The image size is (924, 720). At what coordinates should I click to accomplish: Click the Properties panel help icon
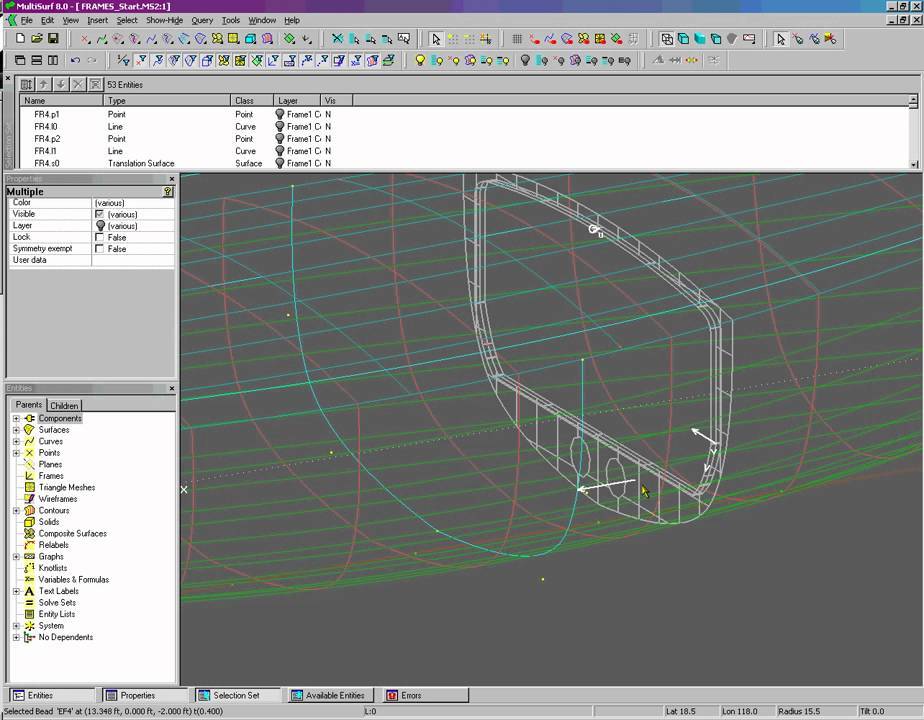point(168,191)
